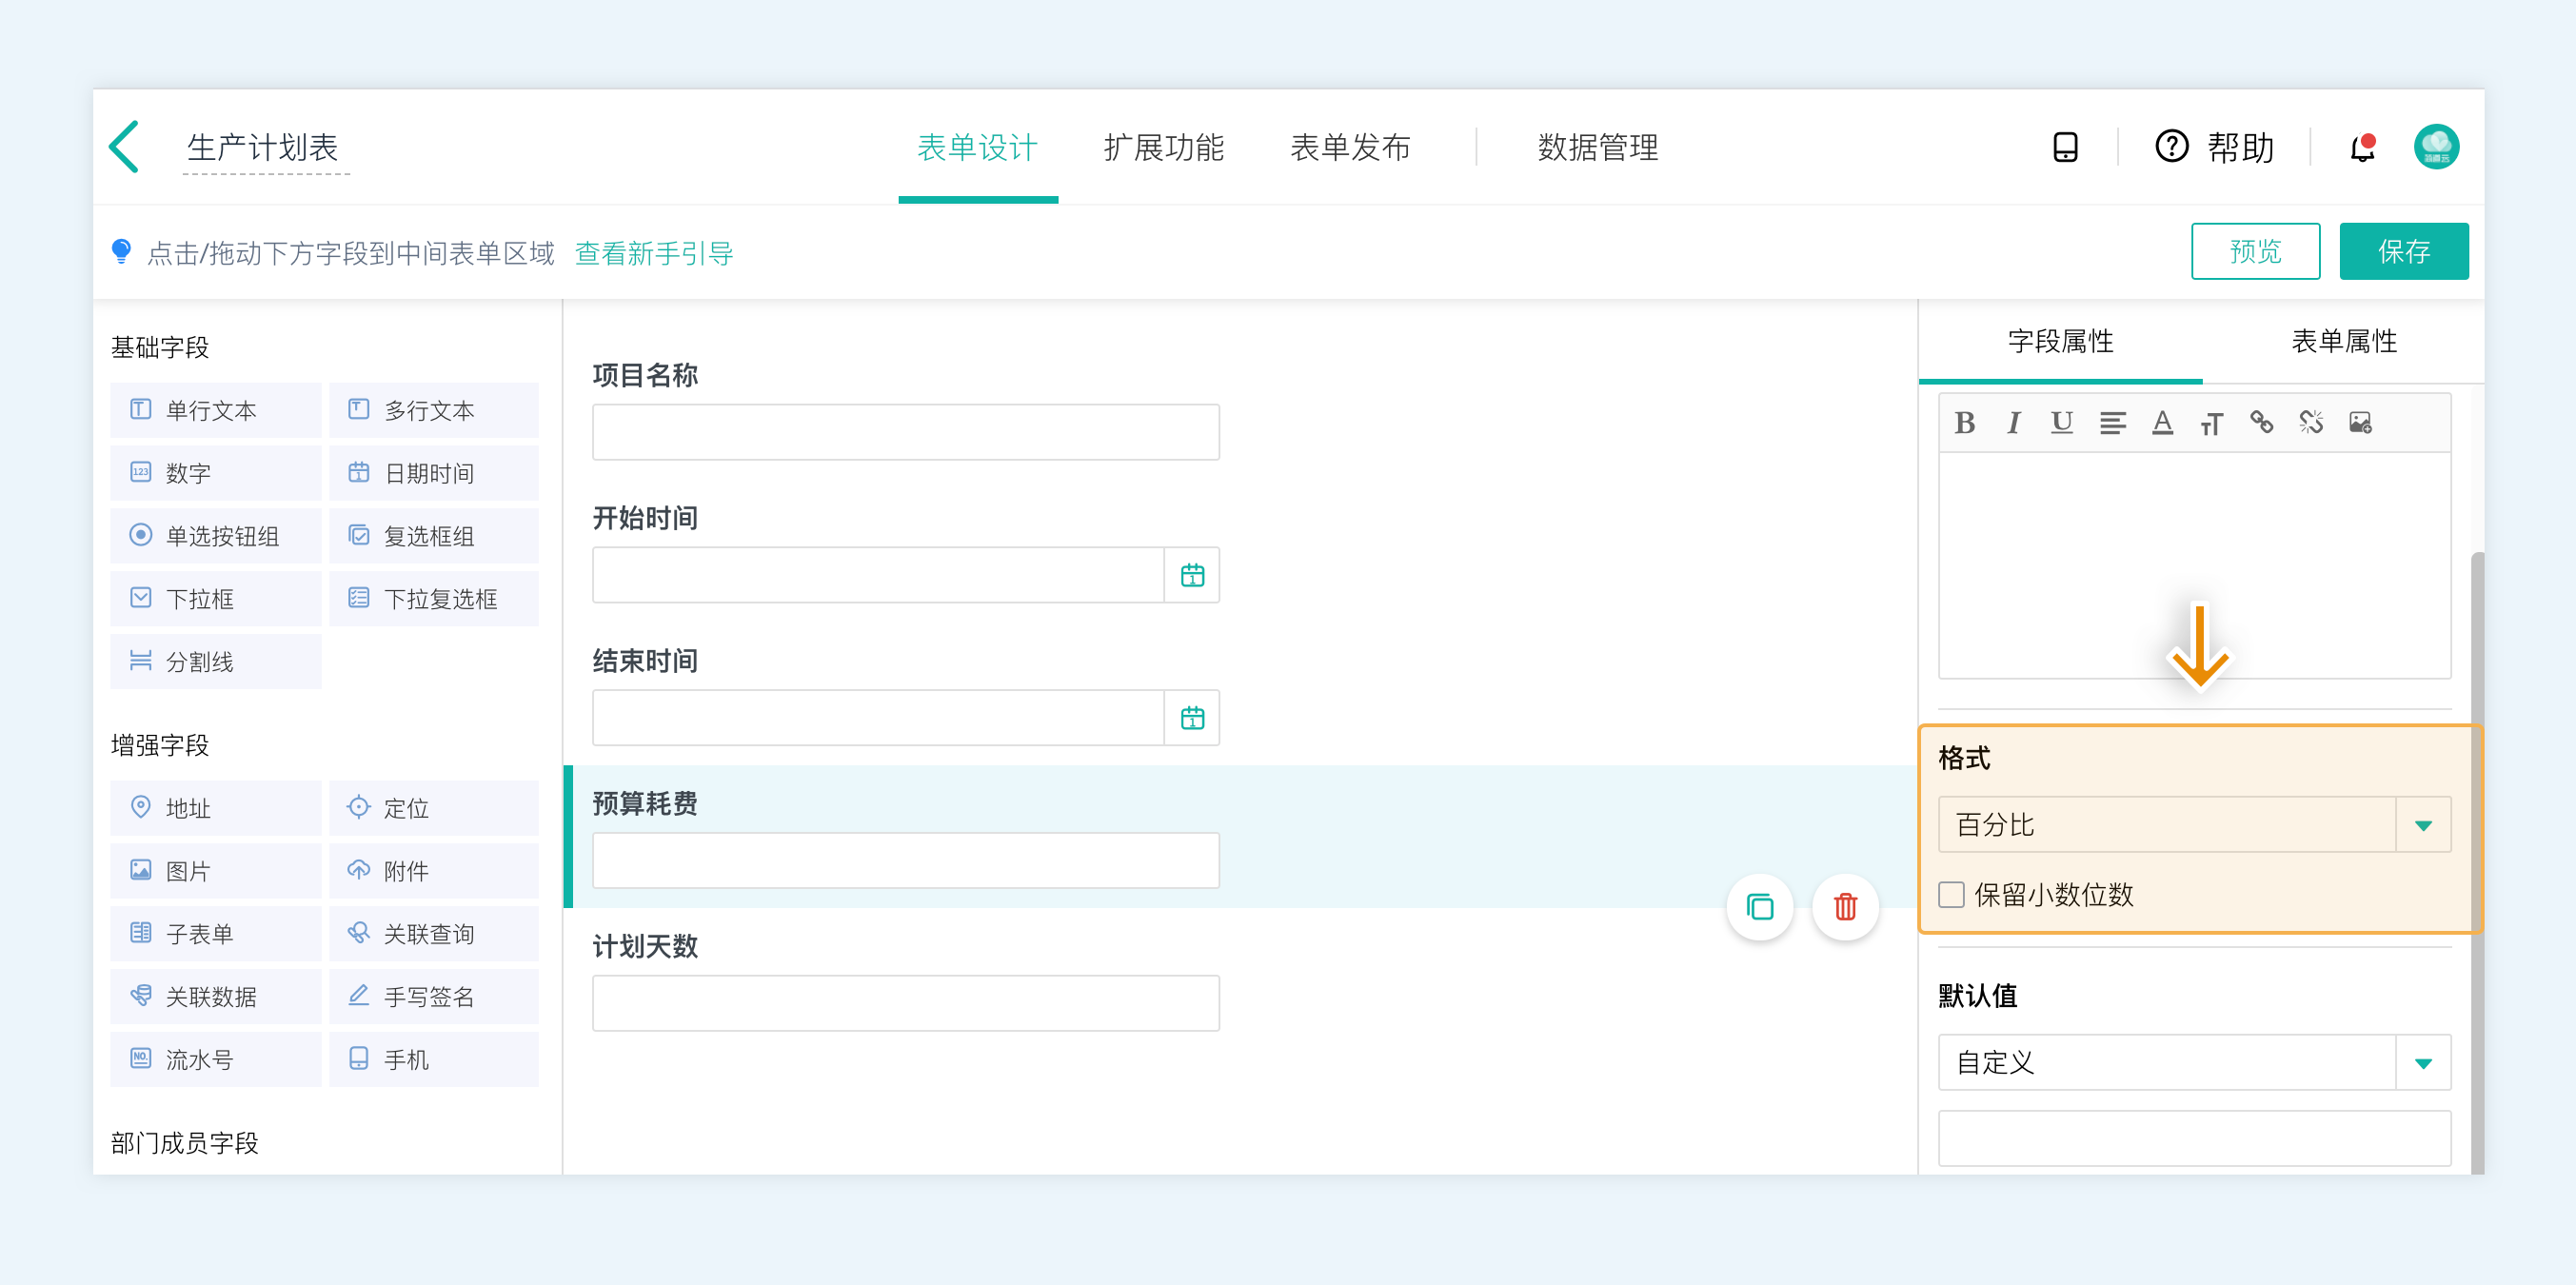Image resolution: width=2576 pixels, height=1285 pixels.
Task: Add a 单选按钮组 field
Action: pos(216,536)
